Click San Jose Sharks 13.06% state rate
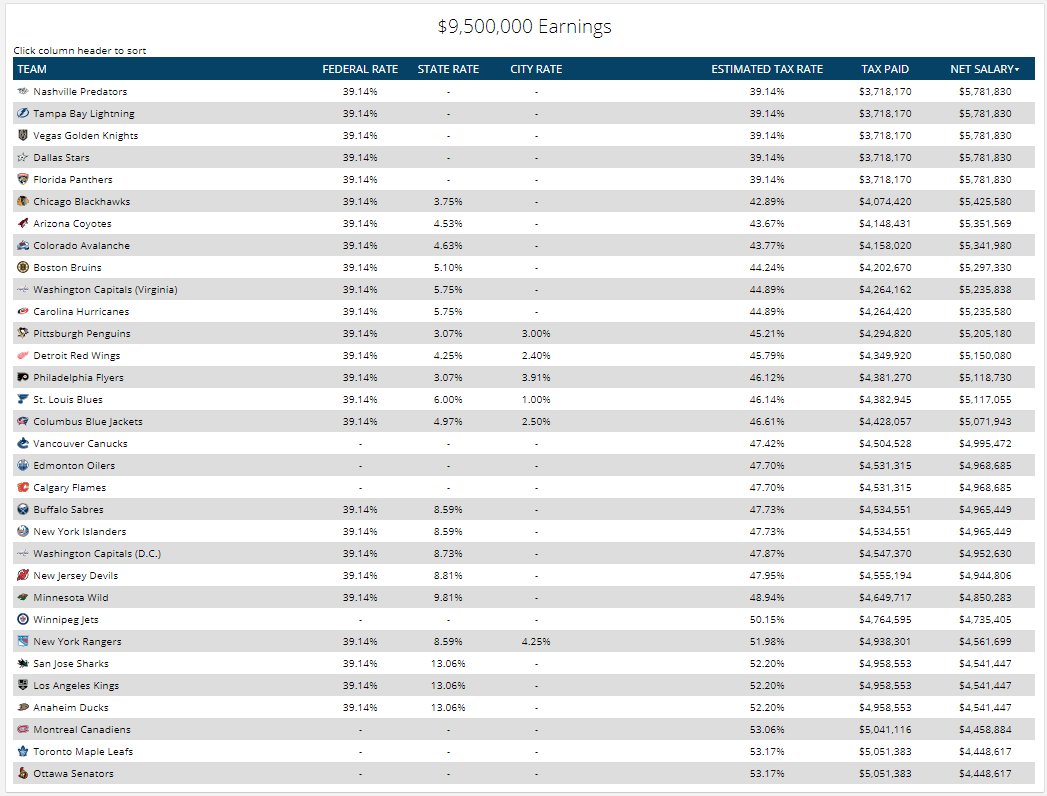This screenshot has width=1047, height=796. pos(448,663)
